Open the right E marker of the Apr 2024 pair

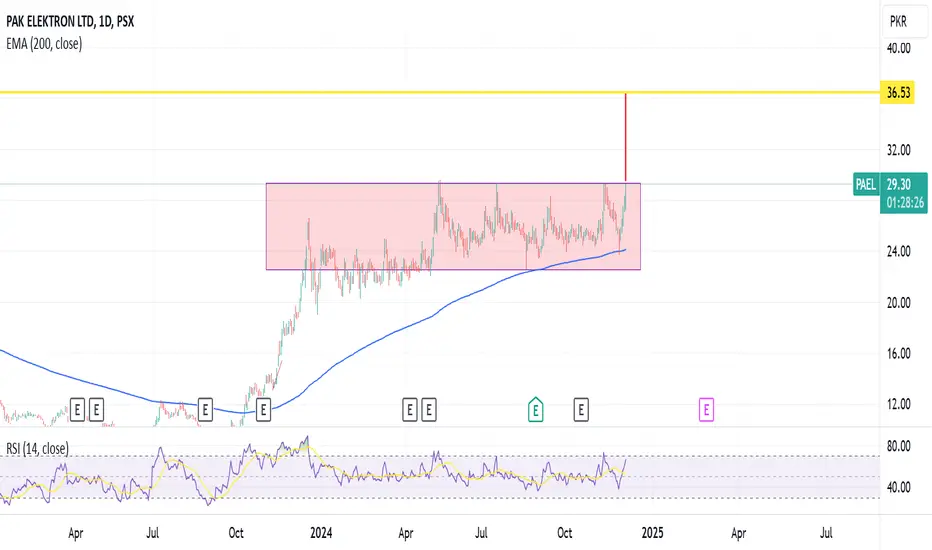click(429, 410)
